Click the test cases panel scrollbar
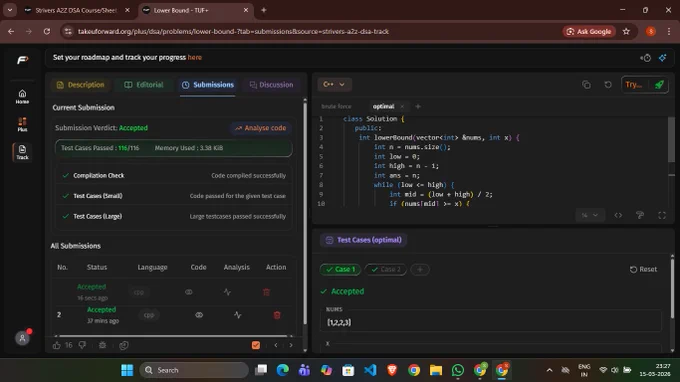The width and height of the screenshot is (680, 382). click(673, 288)
